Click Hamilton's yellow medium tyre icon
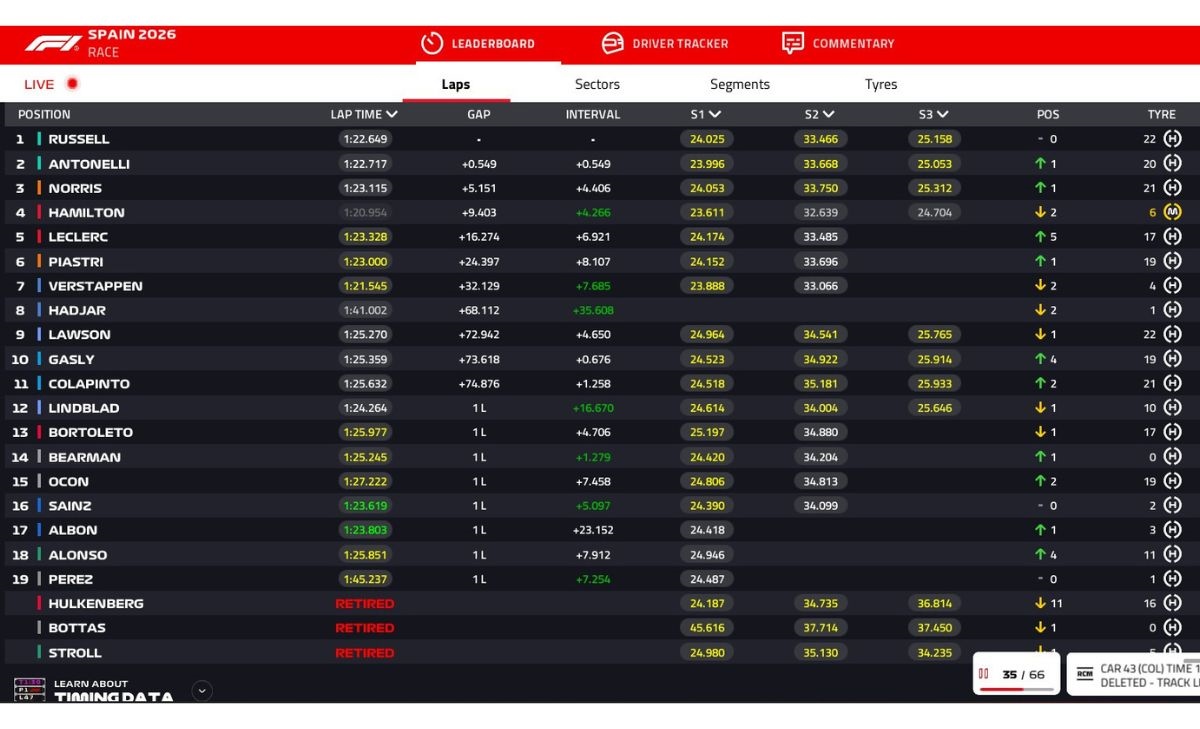The width and height of the screenshot is (1200, 729). pyautogui.click(x=1172, y=212)
